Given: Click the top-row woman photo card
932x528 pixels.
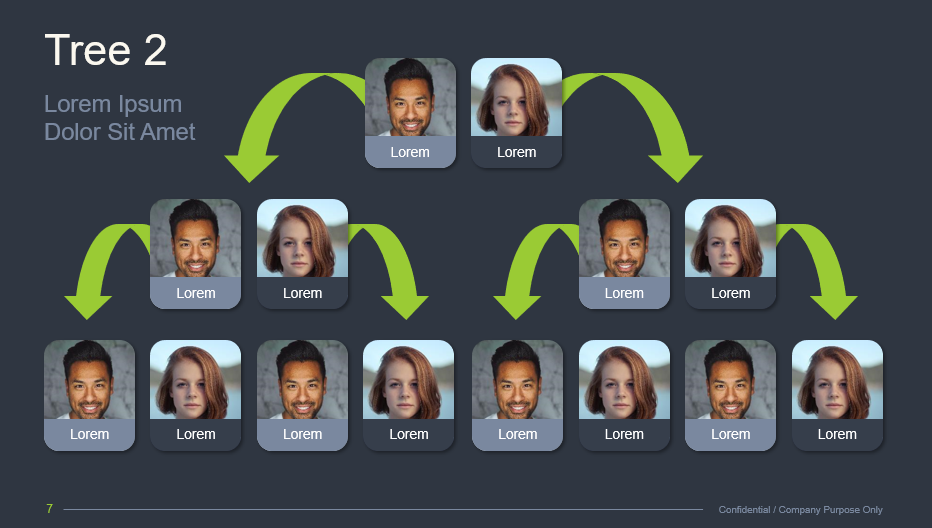Looking at the screenshot, I should [517, 113].
